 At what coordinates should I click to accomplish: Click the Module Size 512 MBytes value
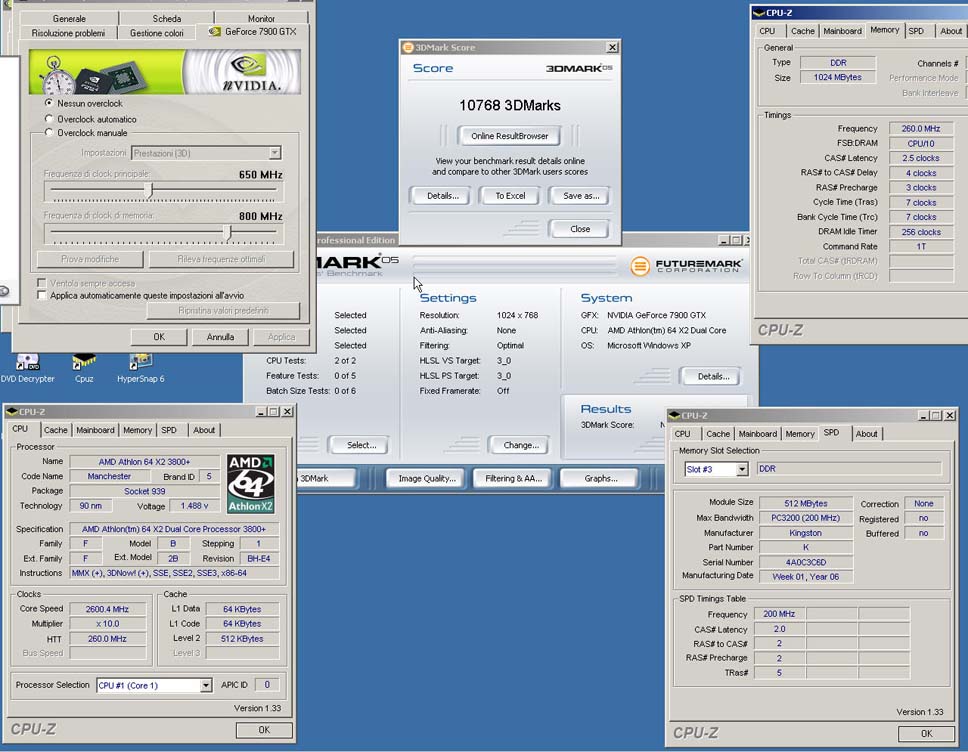806,503
